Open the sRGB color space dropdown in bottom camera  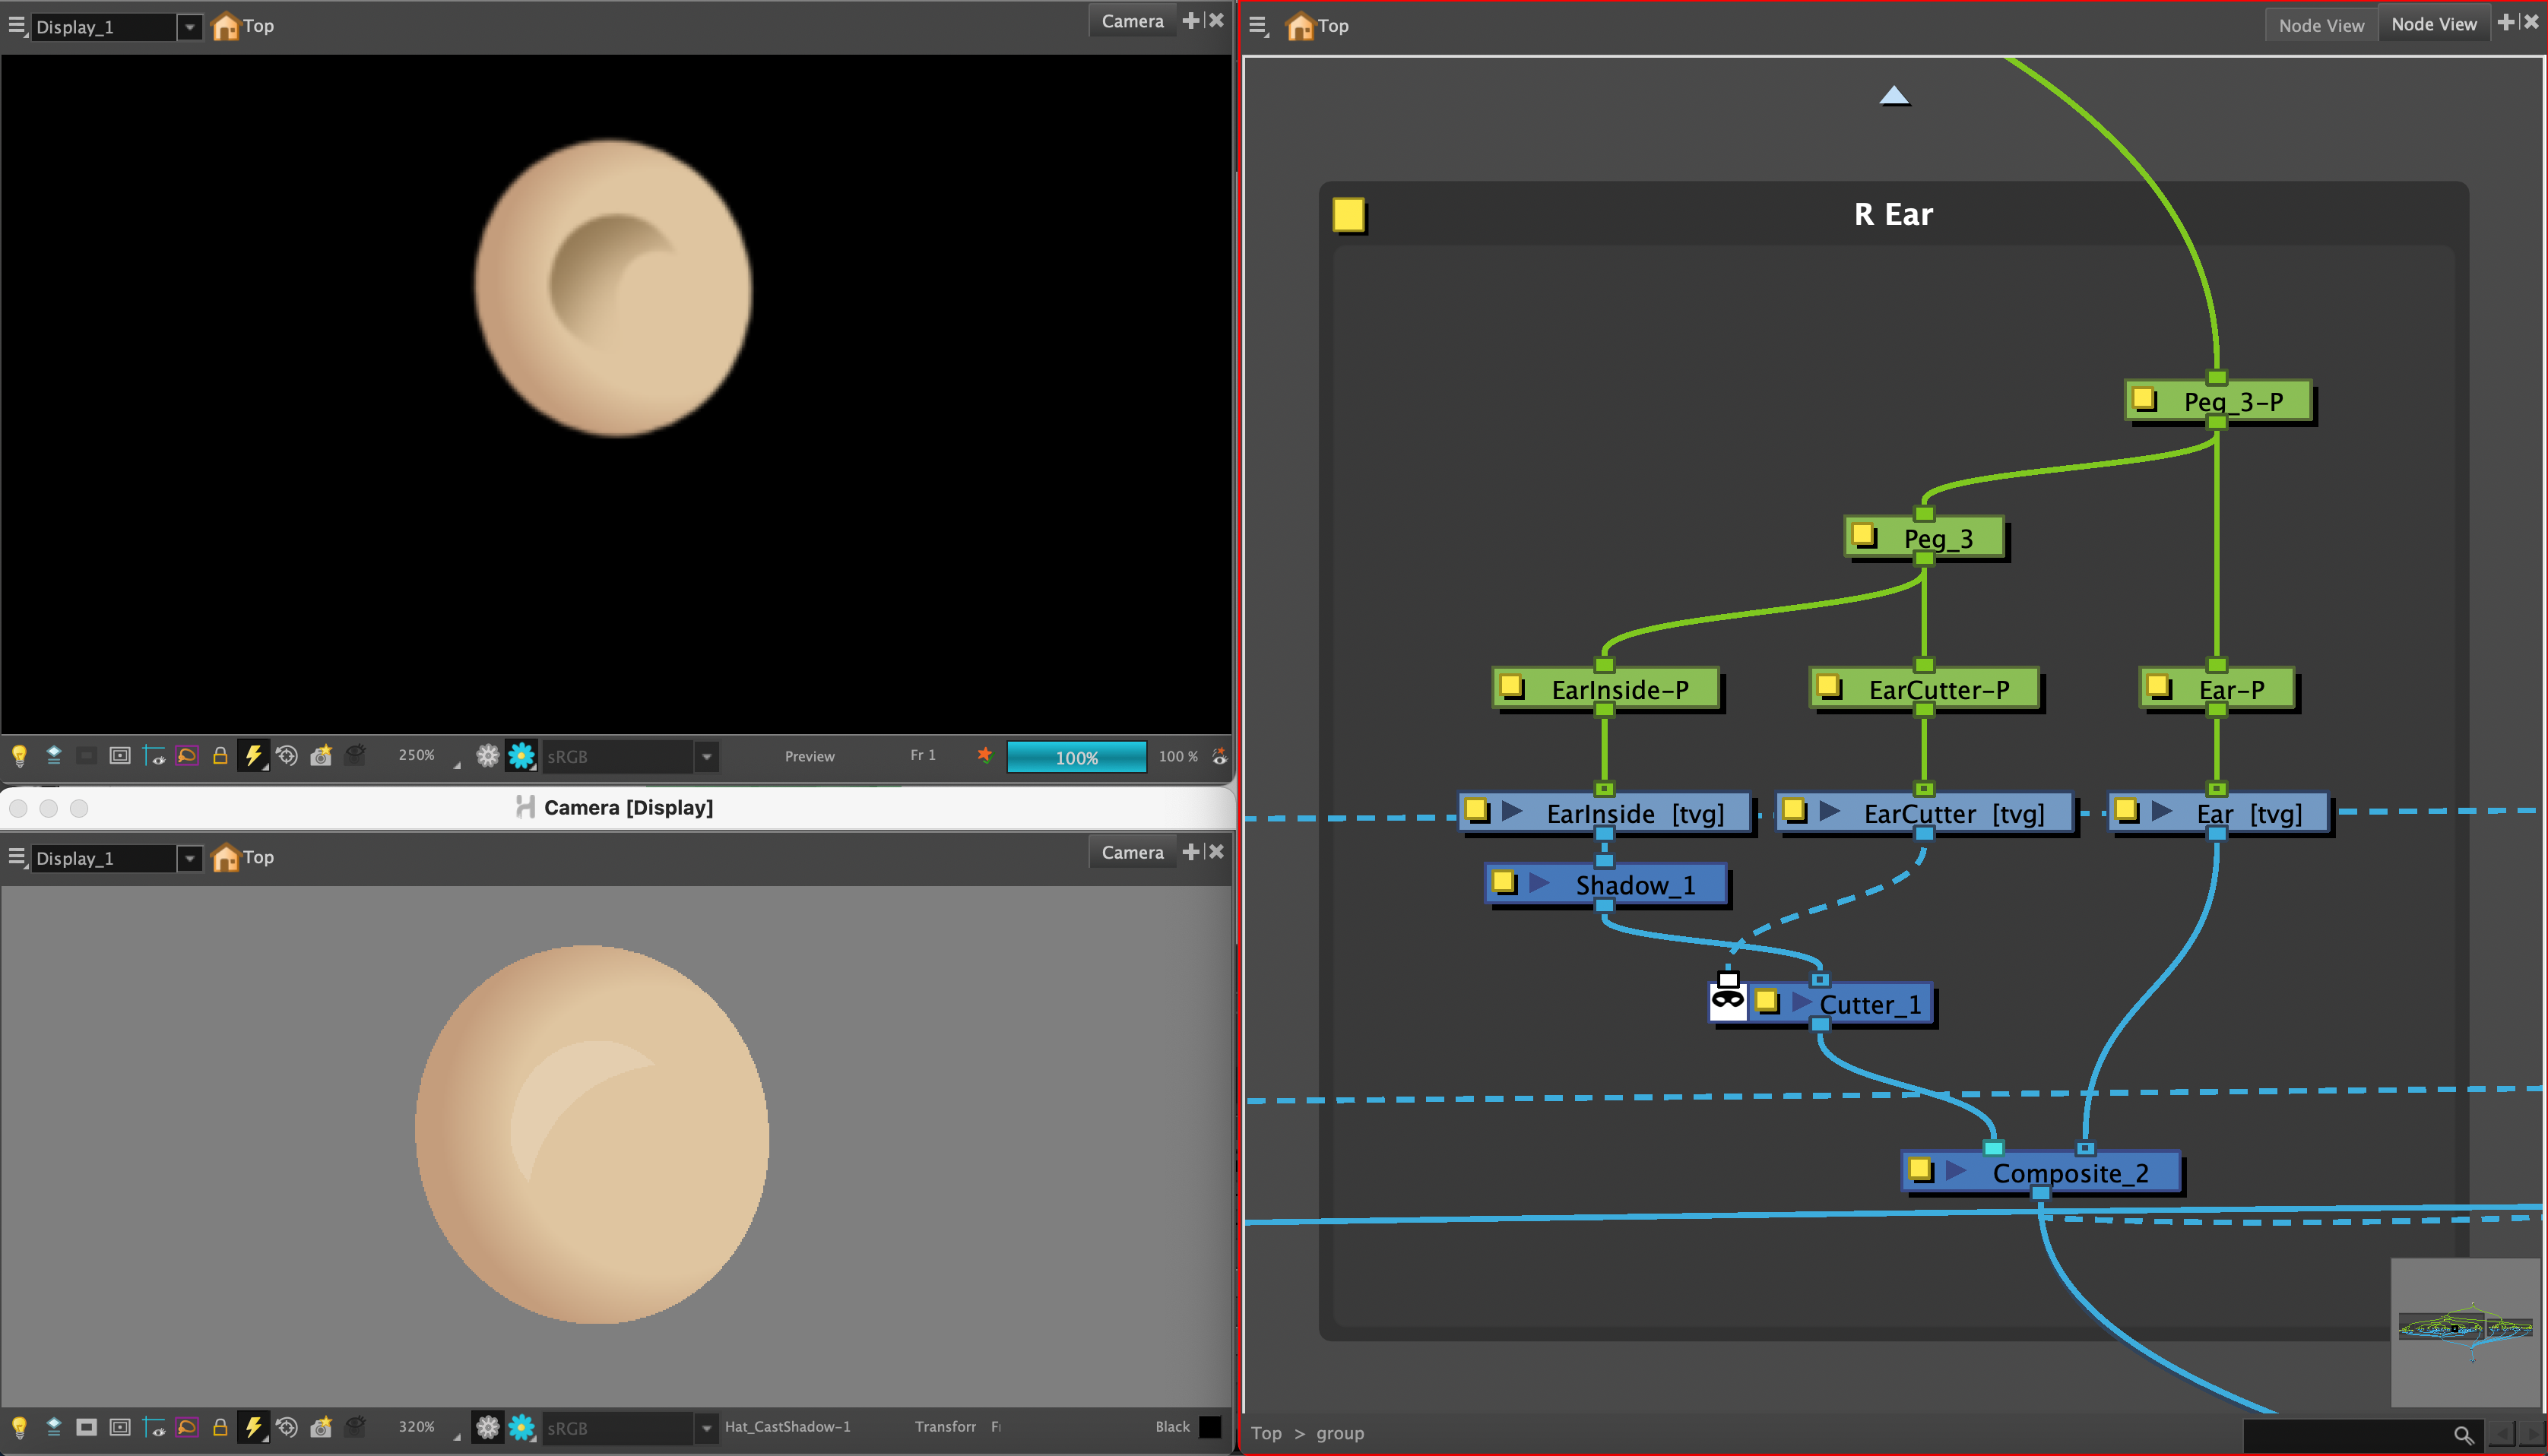(x=706, y=1427)
